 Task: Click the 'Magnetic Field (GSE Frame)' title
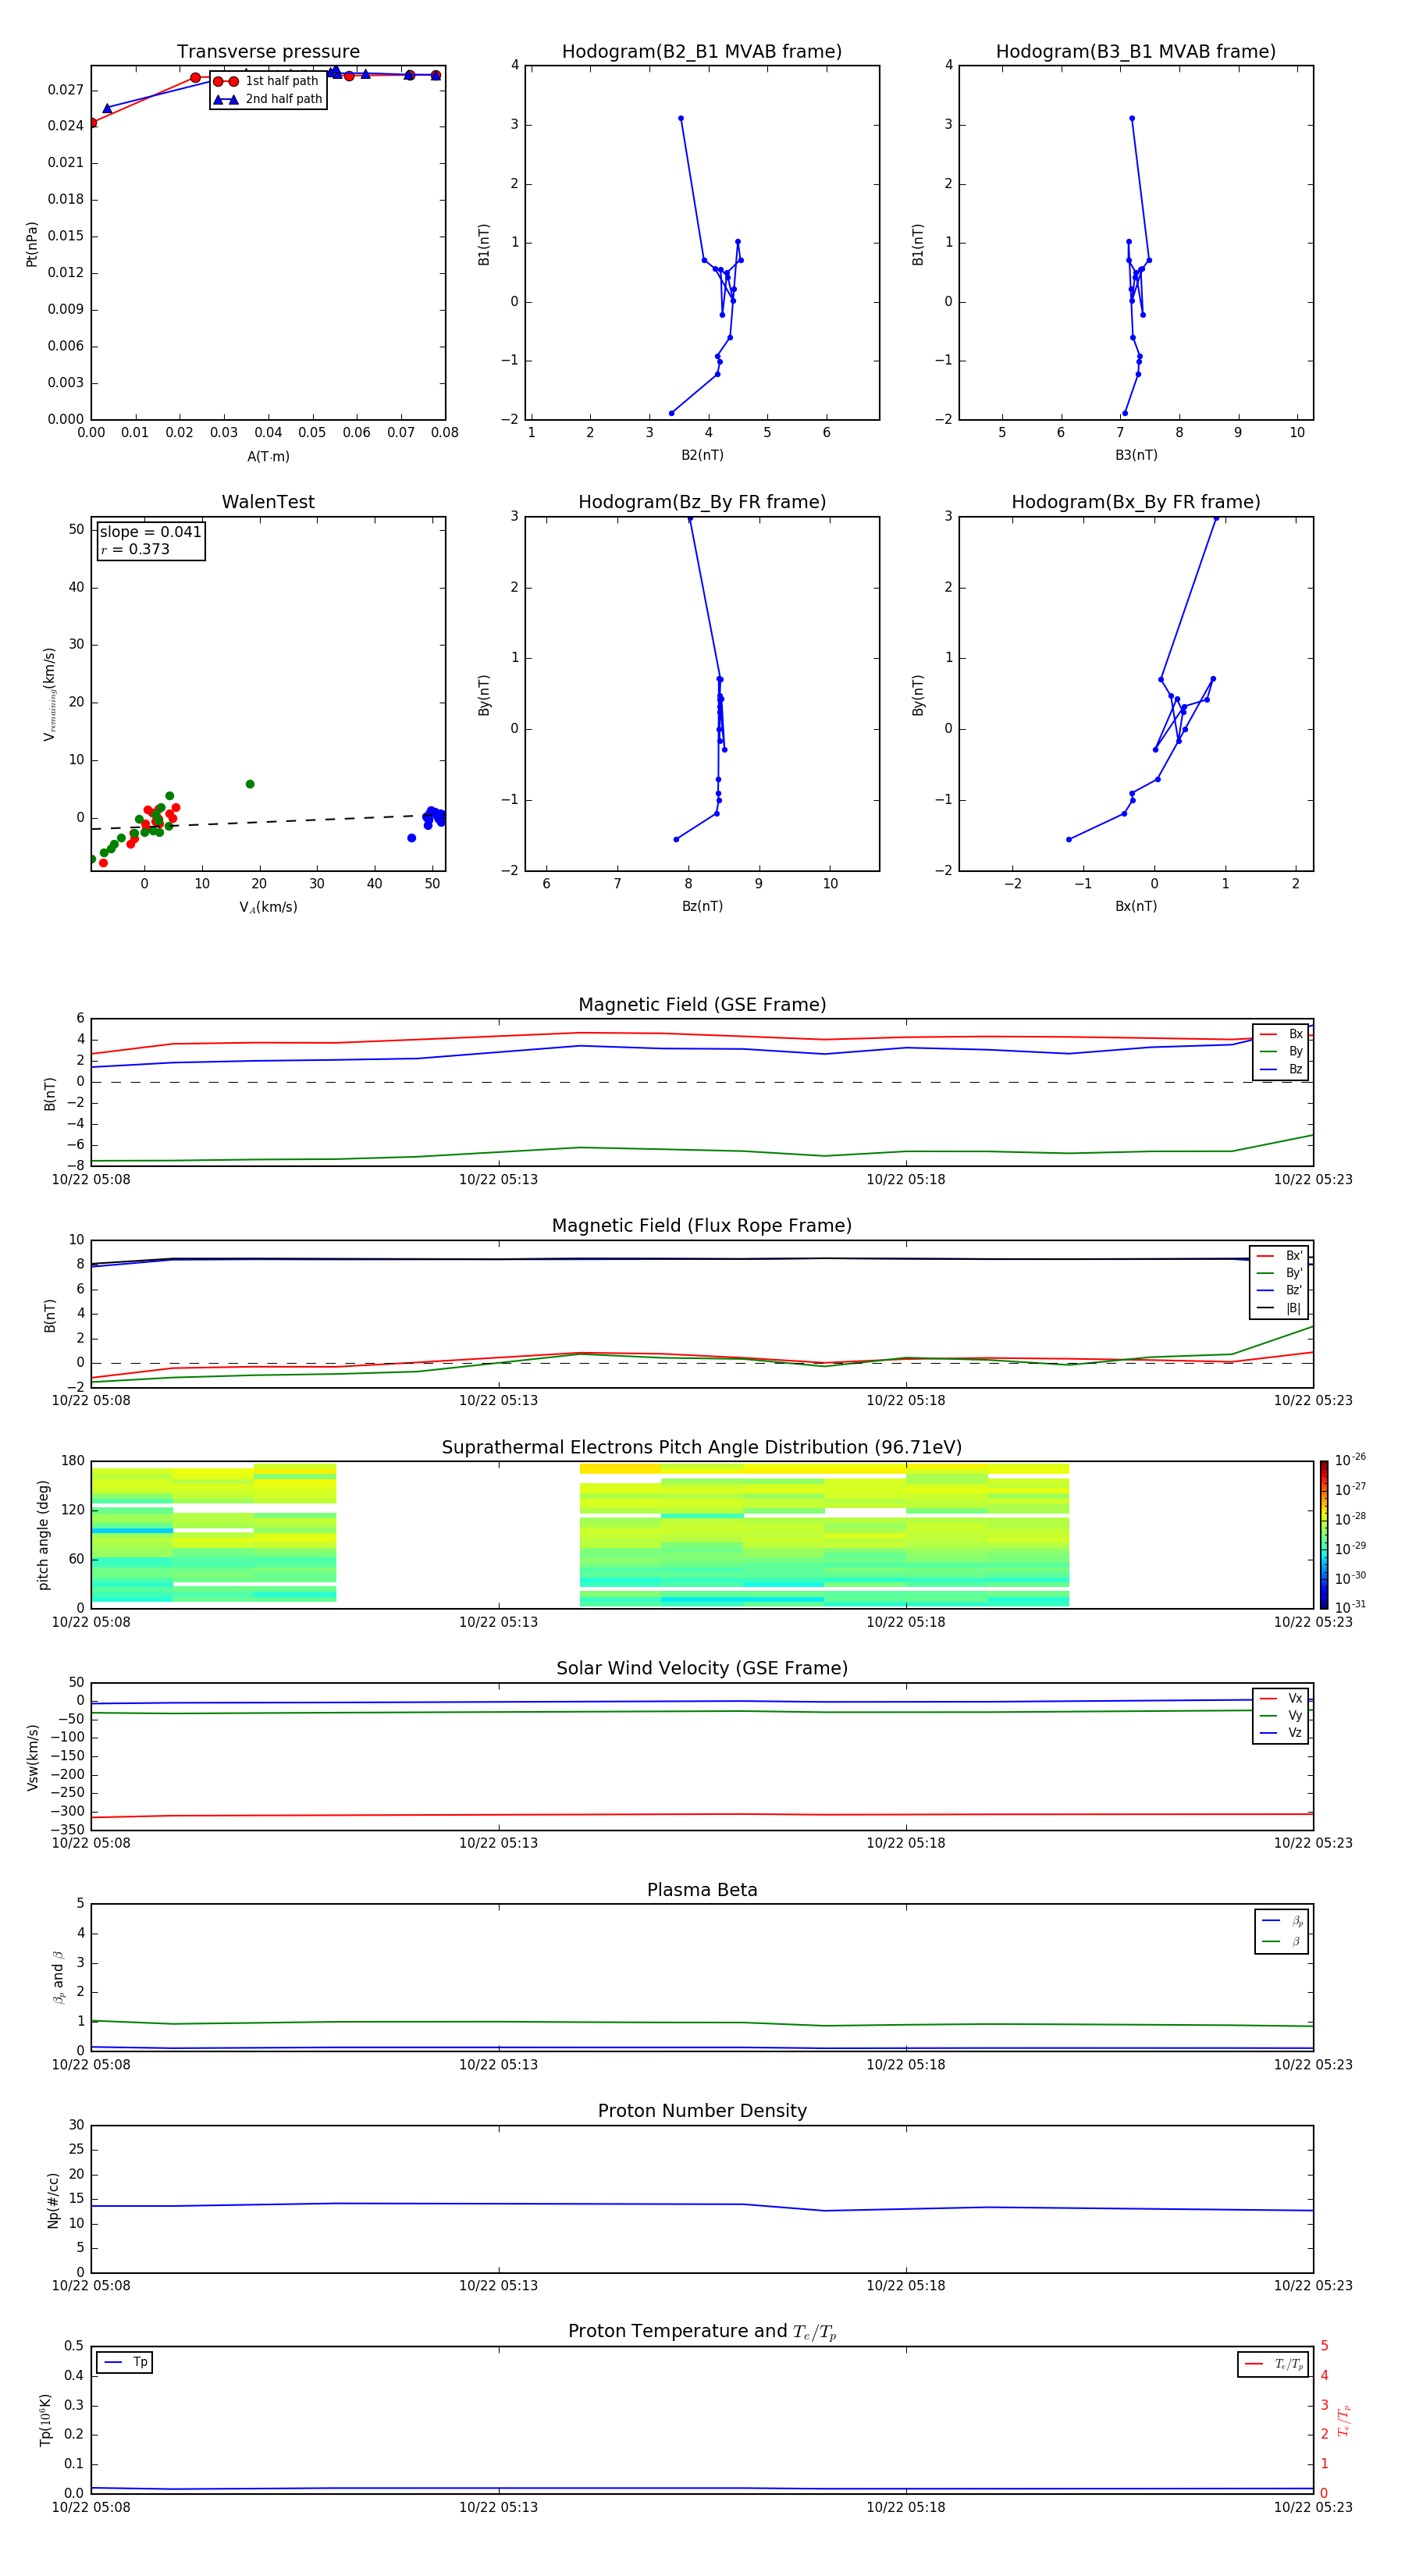[702, 1005]
